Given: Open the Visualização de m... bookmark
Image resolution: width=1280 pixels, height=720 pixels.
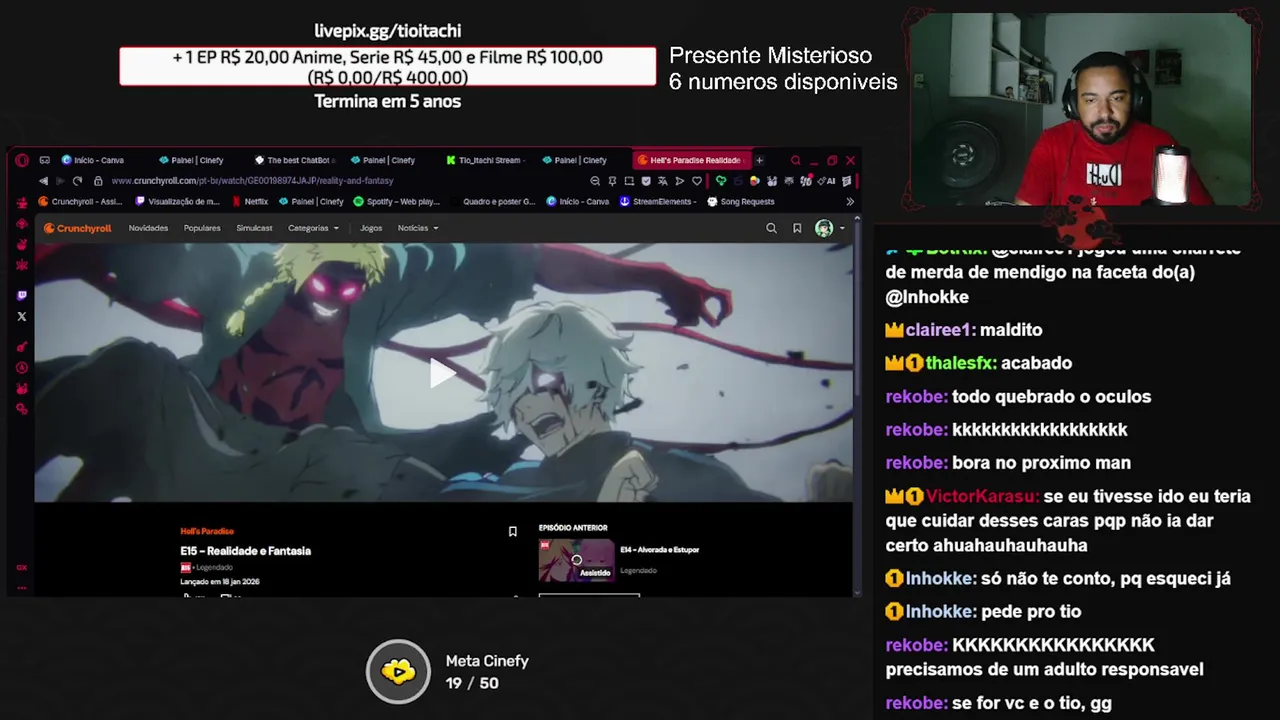Looking at the screenshot, I should pyautogui.click(x=177, y=201).
